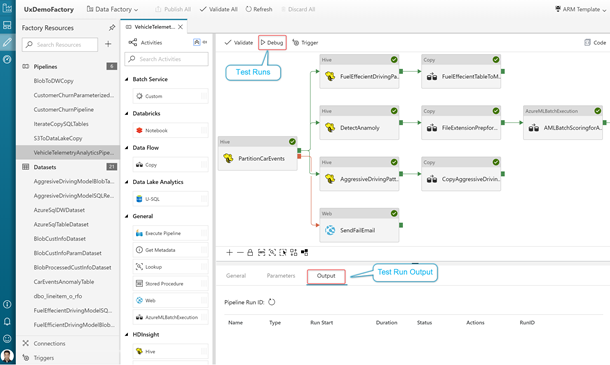Select the Execute Pipeline activity

[170, 233]
